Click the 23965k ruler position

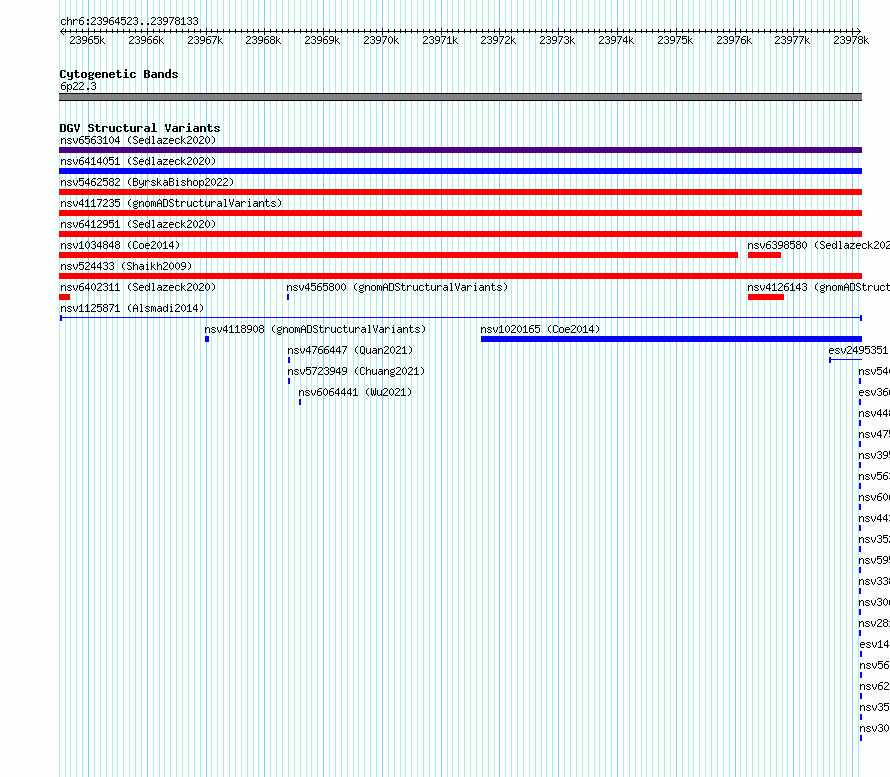coord(87,40)
